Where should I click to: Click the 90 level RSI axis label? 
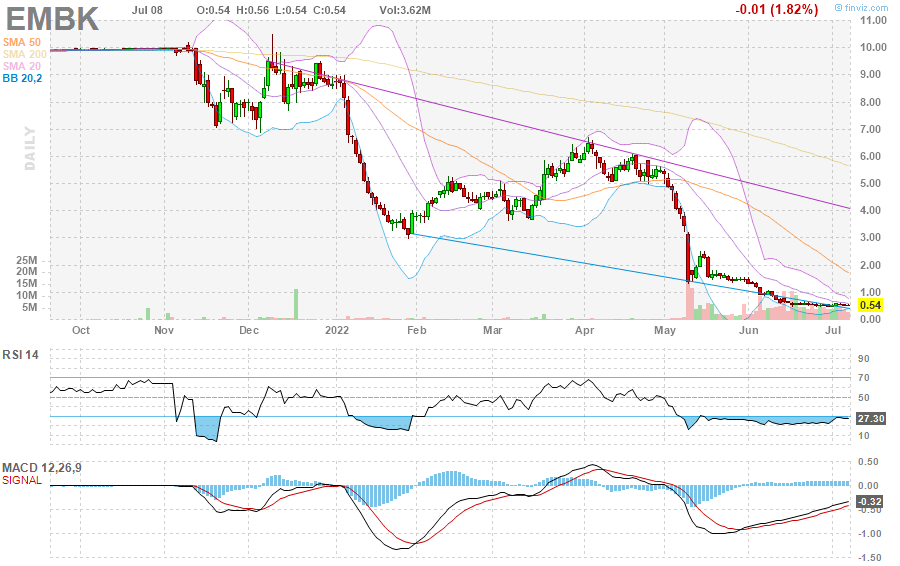pos(863,359)
